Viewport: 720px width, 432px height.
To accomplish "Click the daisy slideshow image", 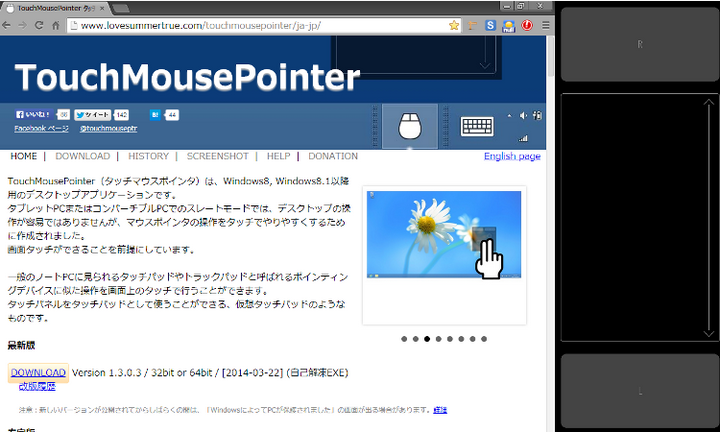I will click(x=443, y=234).
